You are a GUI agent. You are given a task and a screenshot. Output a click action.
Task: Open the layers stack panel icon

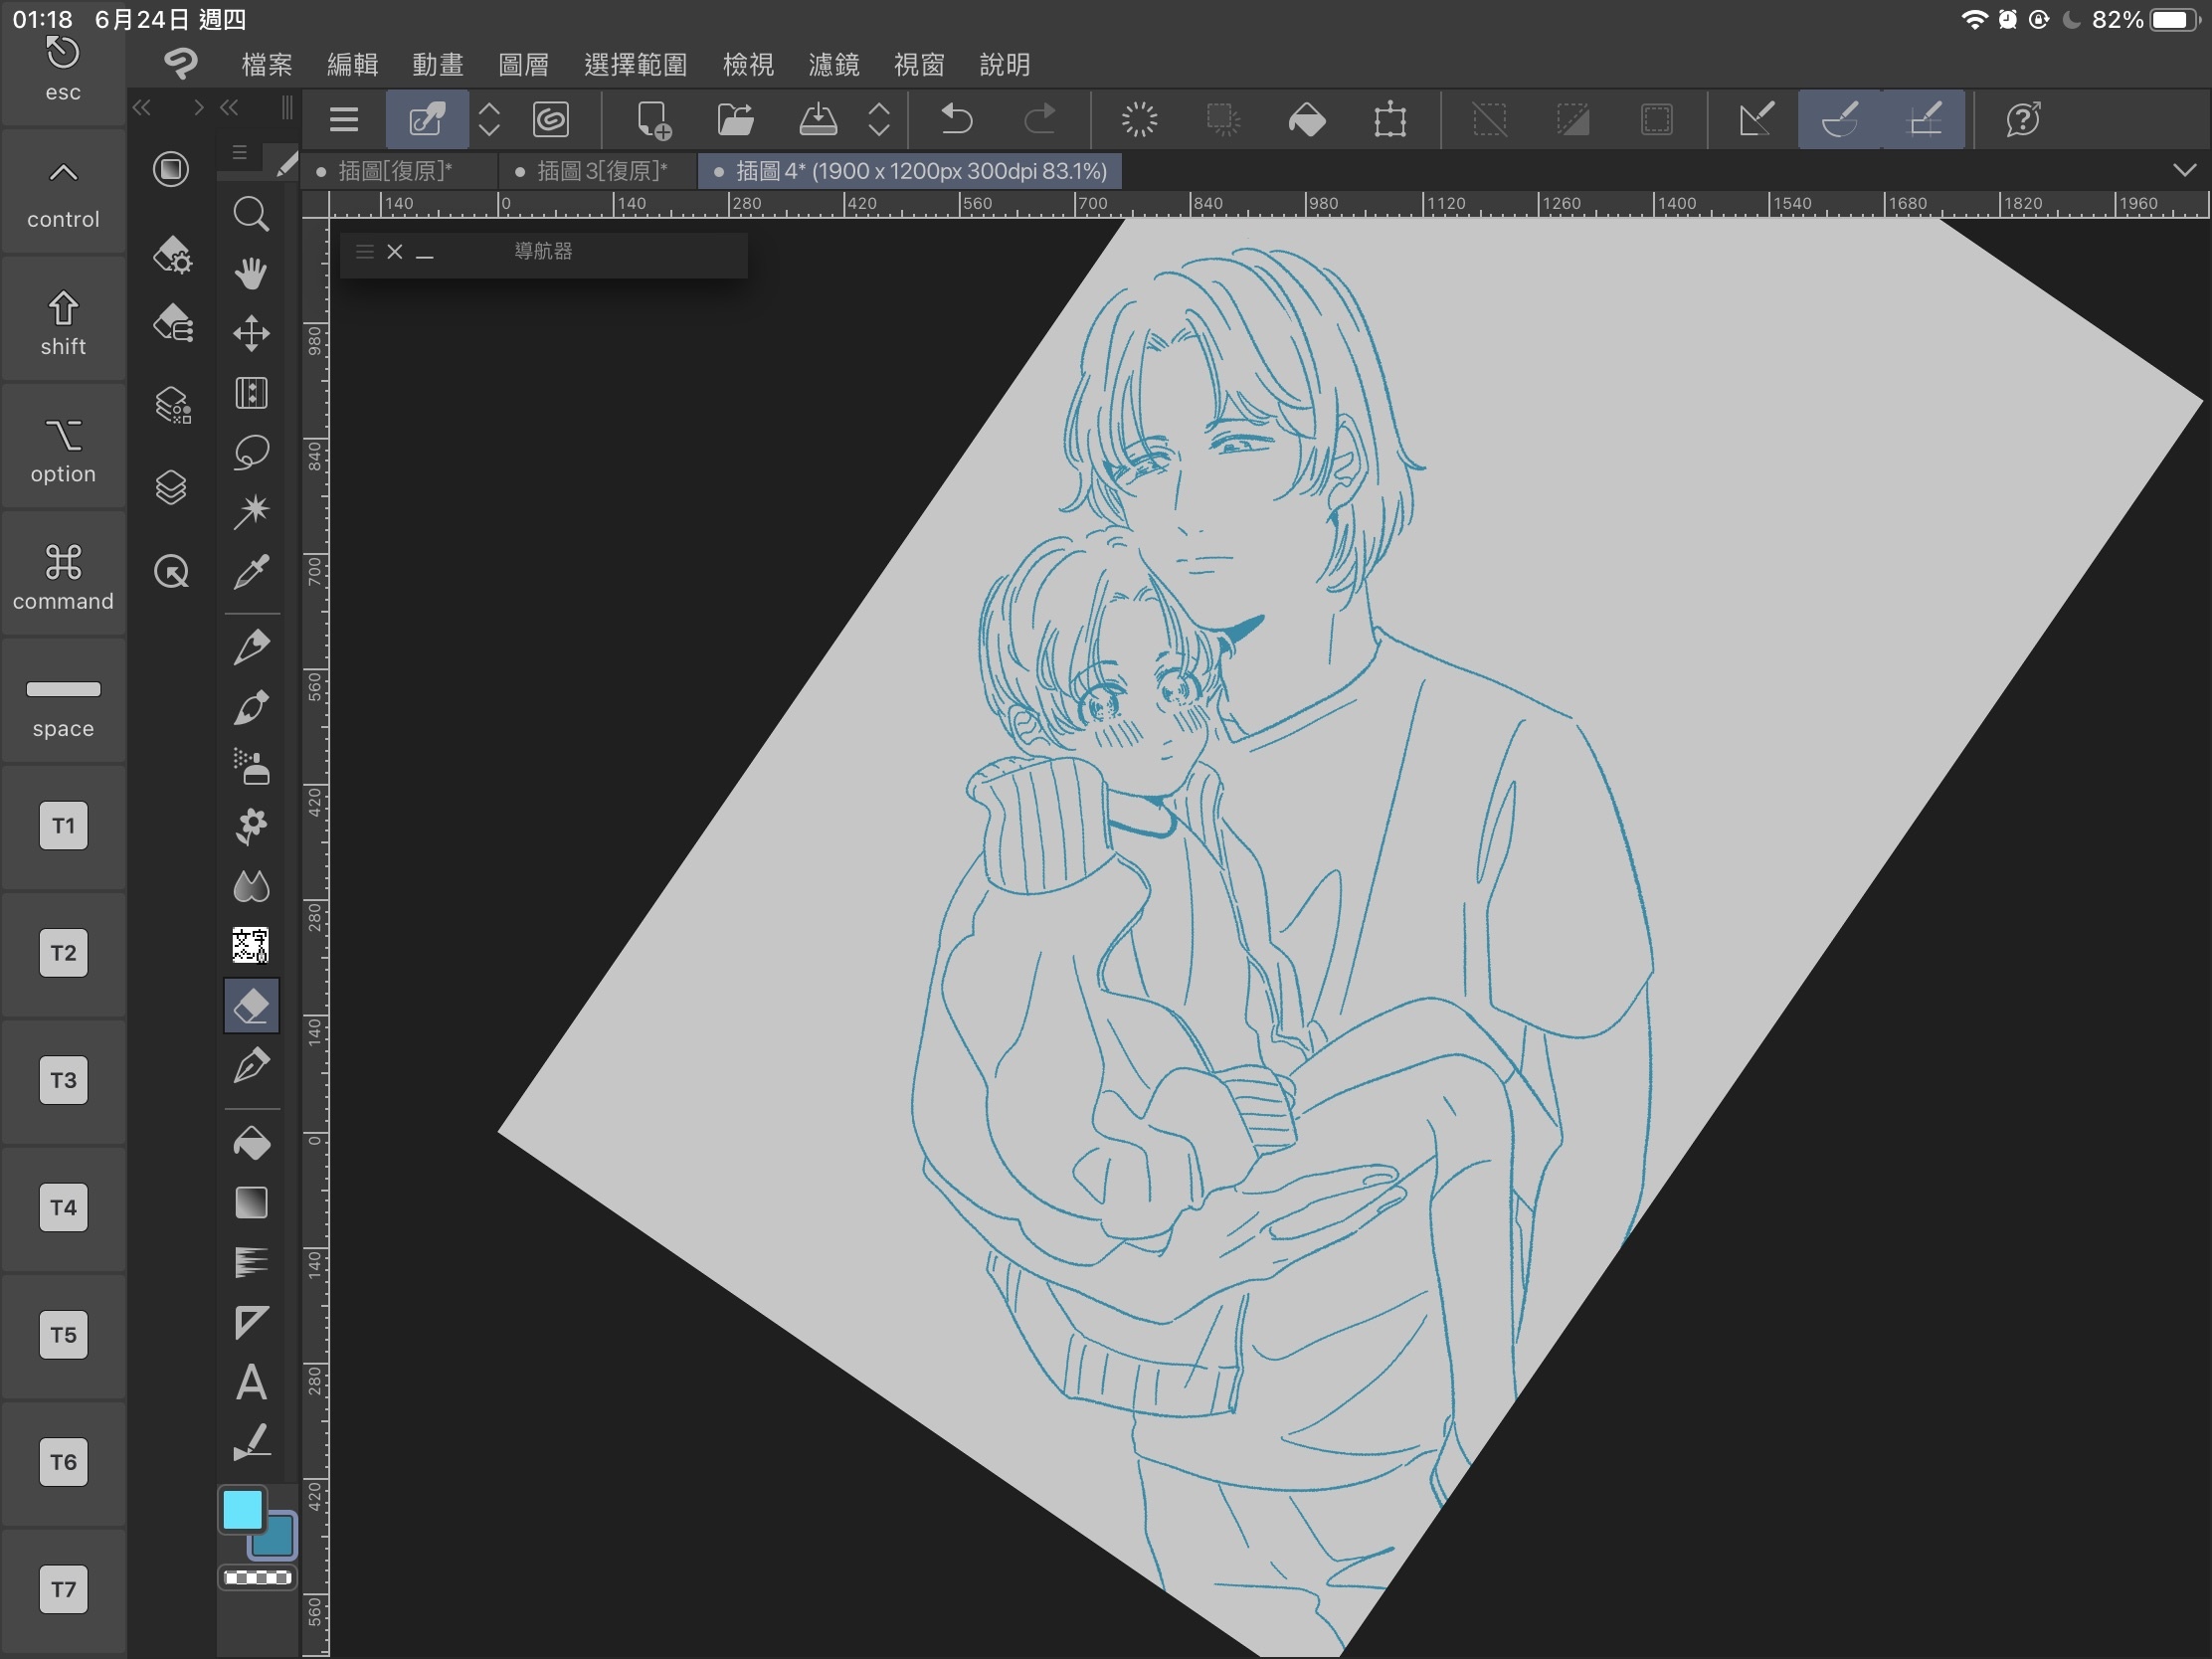point(171,488)
